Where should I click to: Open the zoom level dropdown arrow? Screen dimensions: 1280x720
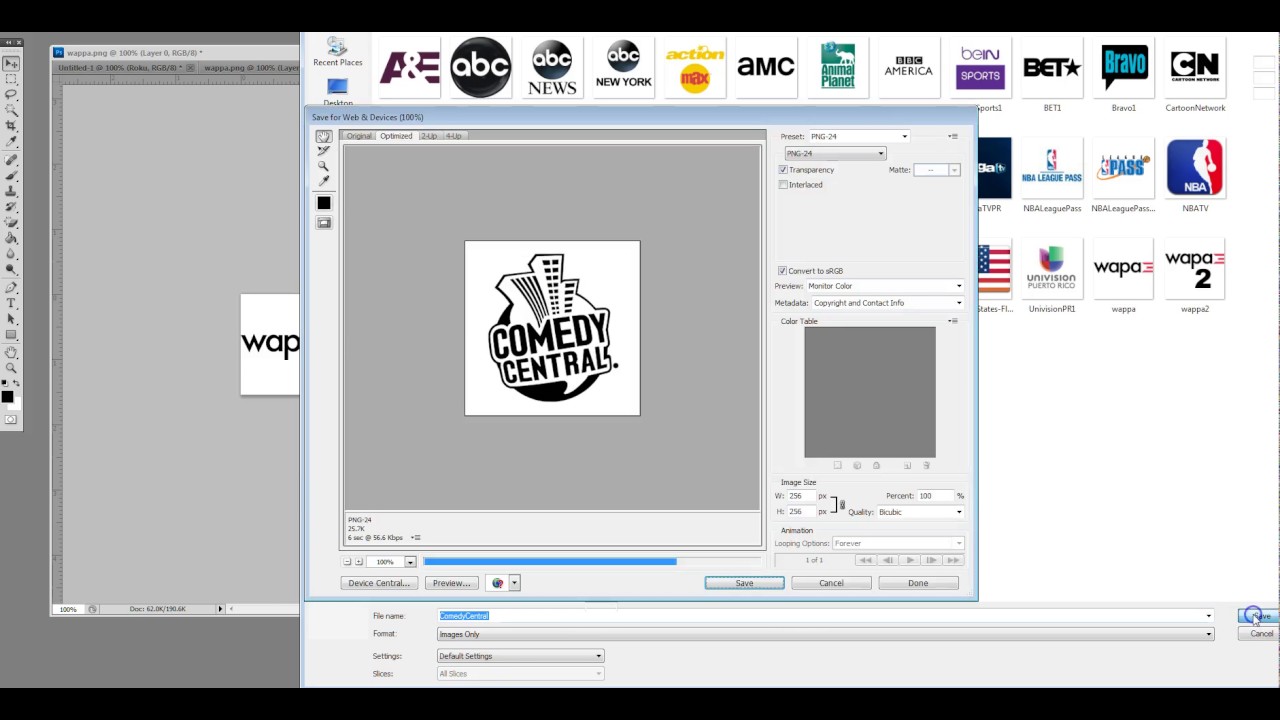pos(410,562)
